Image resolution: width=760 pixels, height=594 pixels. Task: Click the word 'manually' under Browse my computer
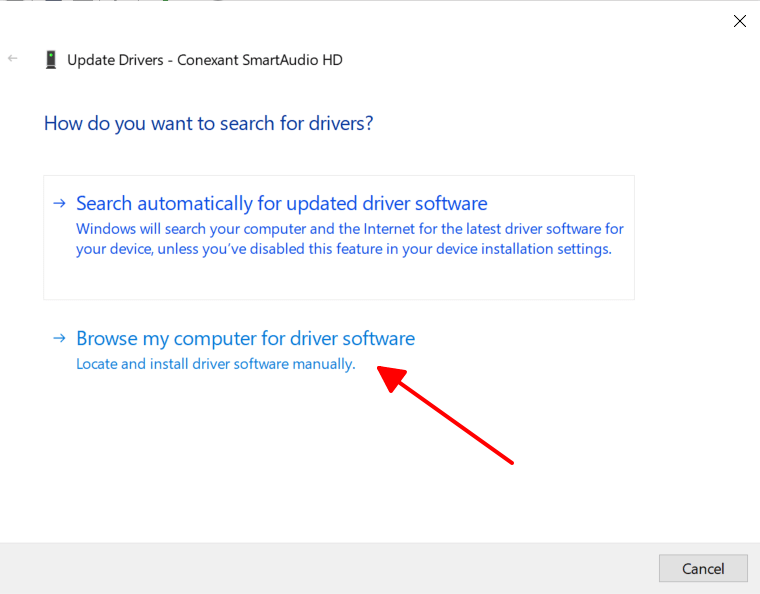pyautogui.click(x=323, y=364)
